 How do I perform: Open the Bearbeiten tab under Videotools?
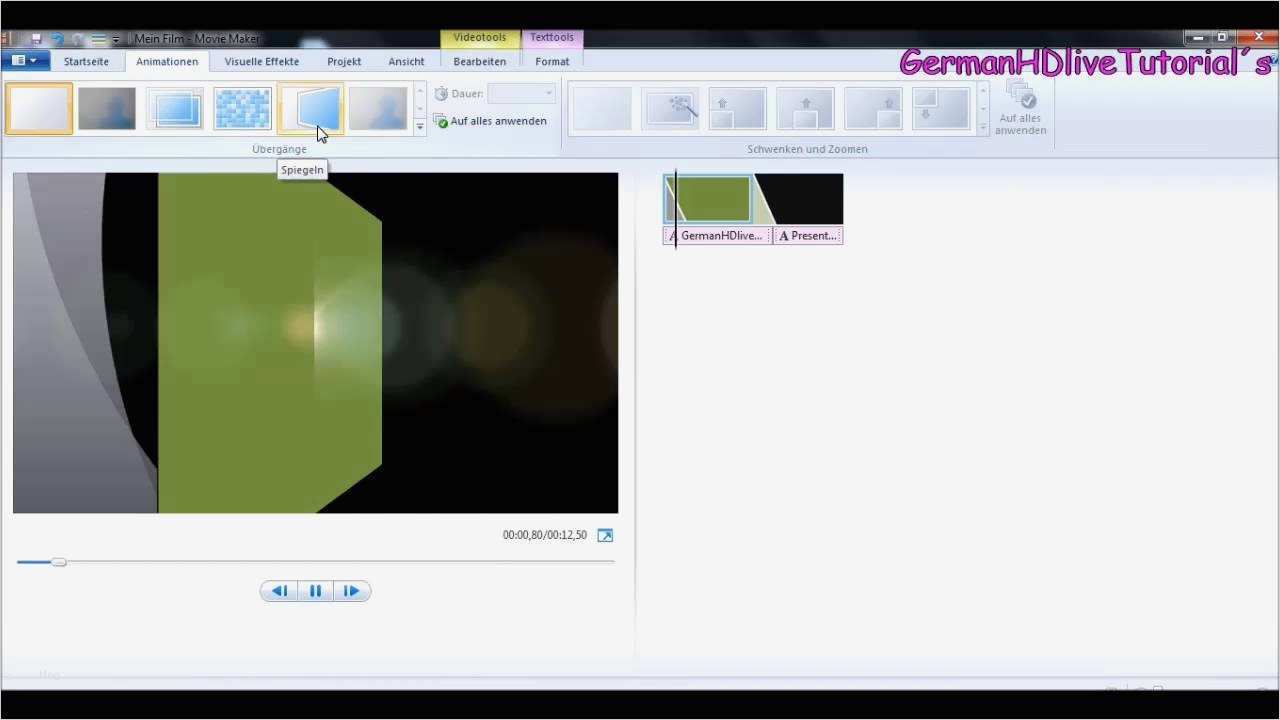pos(480,61)
